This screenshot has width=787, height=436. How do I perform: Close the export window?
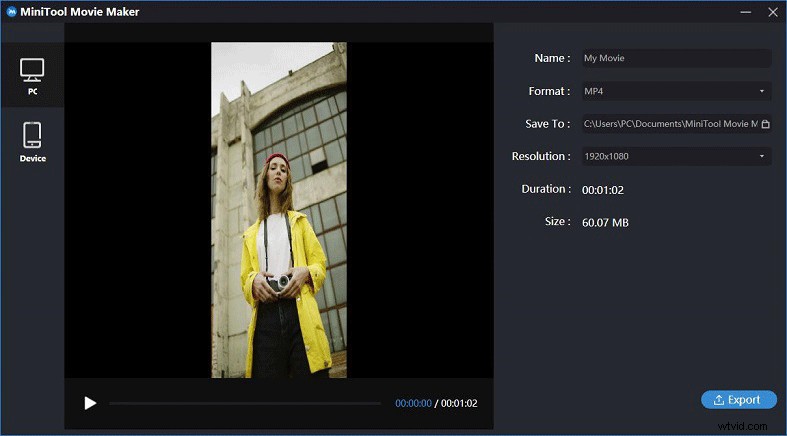tap(773, 12)
